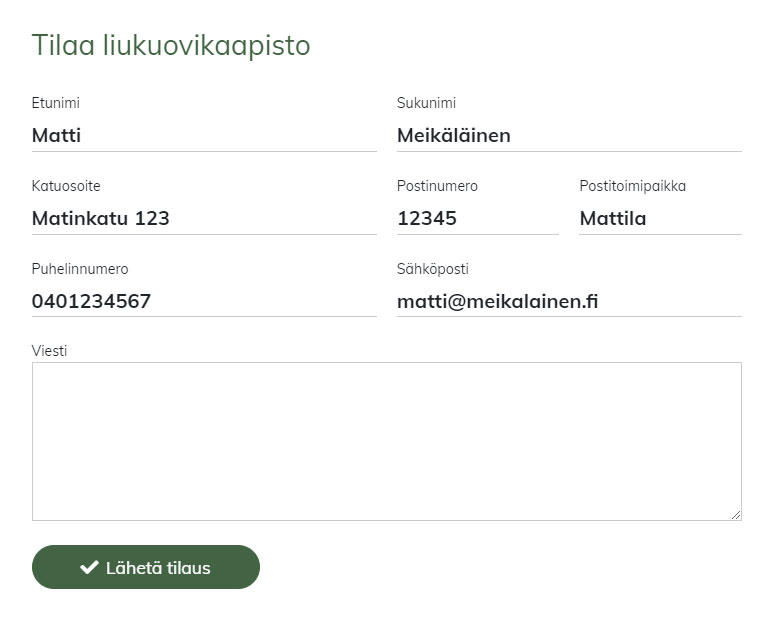Click the Postinumero label text
This screenshot has height=618, width=762.
click(437, 186)
